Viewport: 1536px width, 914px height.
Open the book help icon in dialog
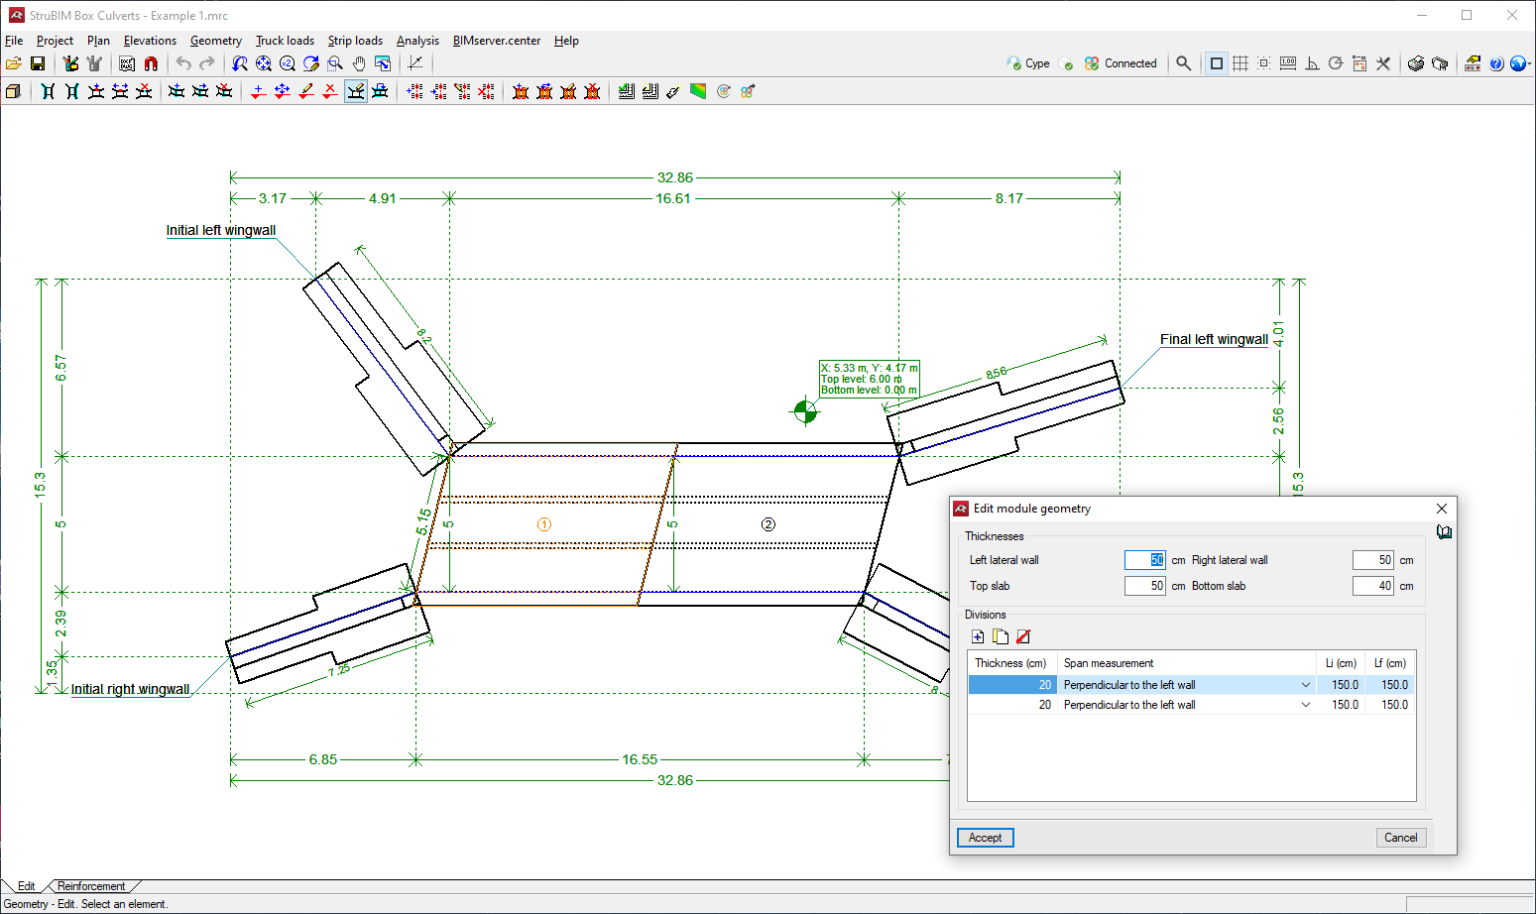[x=1444, y=532]
